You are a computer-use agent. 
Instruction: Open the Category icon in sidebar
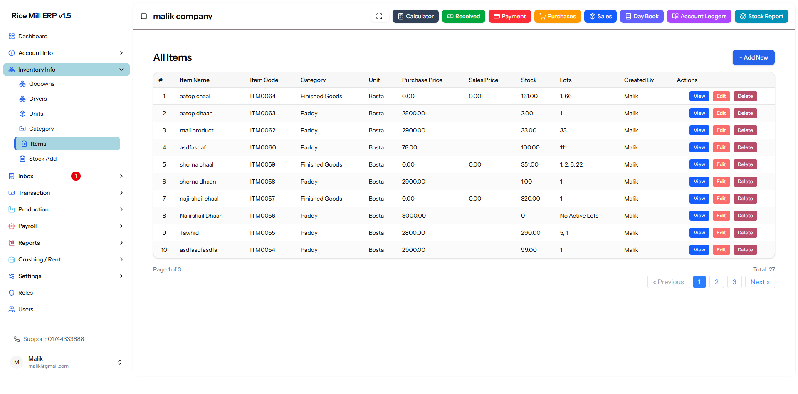click(22, 129)
